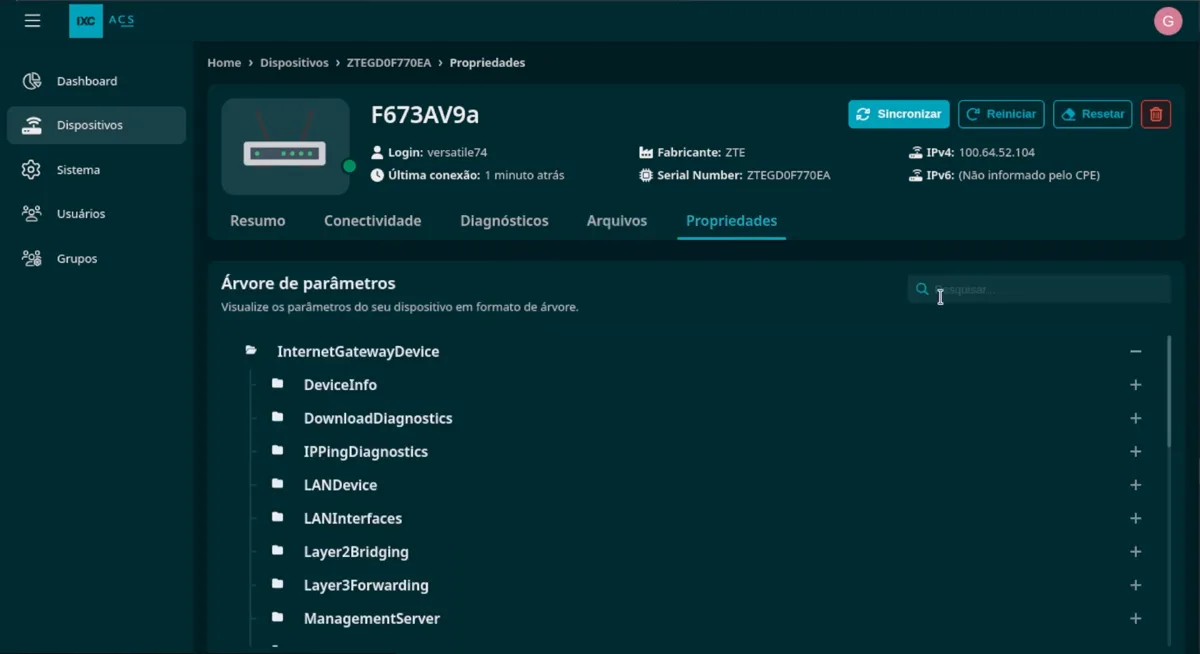Click the Layer3Forwarding folder icon
The height and width of the screenshot is (654, 1200).
tap(278, 584)
